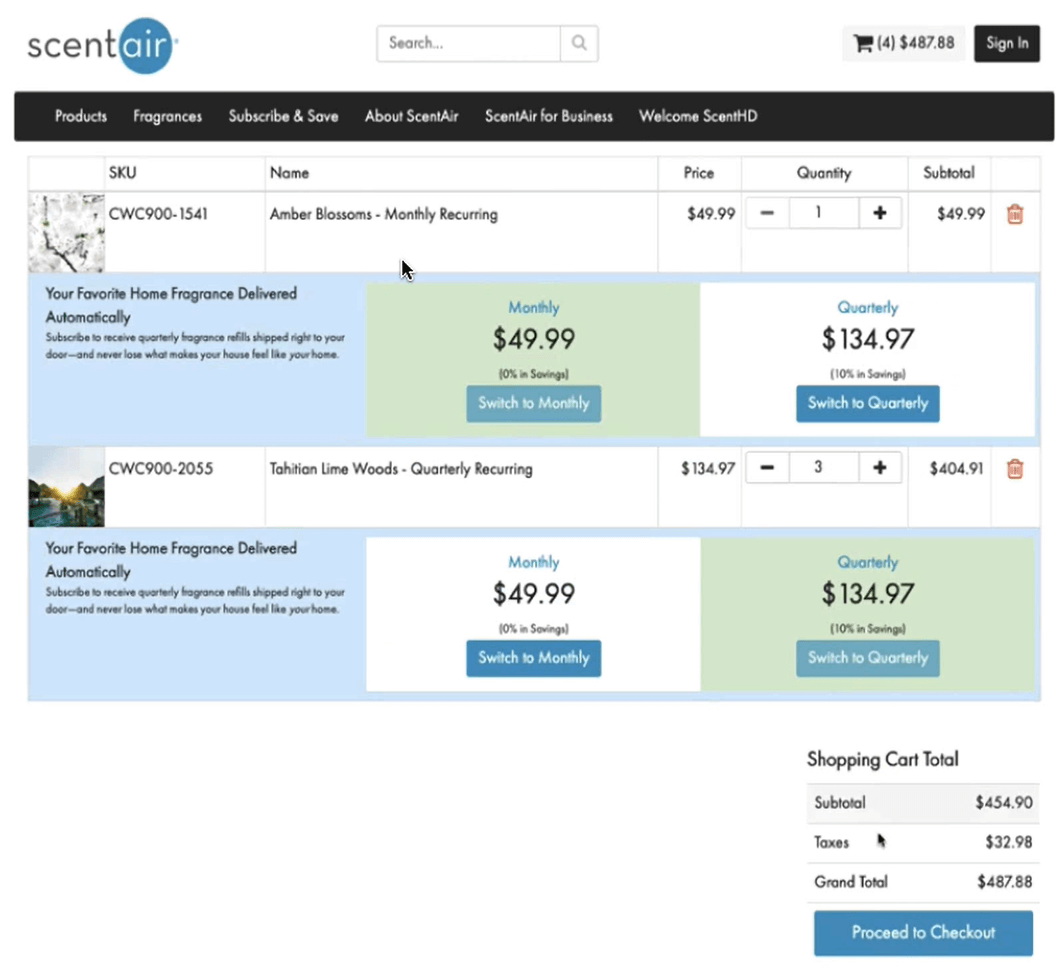Open the Products menu
The width and height of the screenshot is (1062, 975).
point(81,116)
